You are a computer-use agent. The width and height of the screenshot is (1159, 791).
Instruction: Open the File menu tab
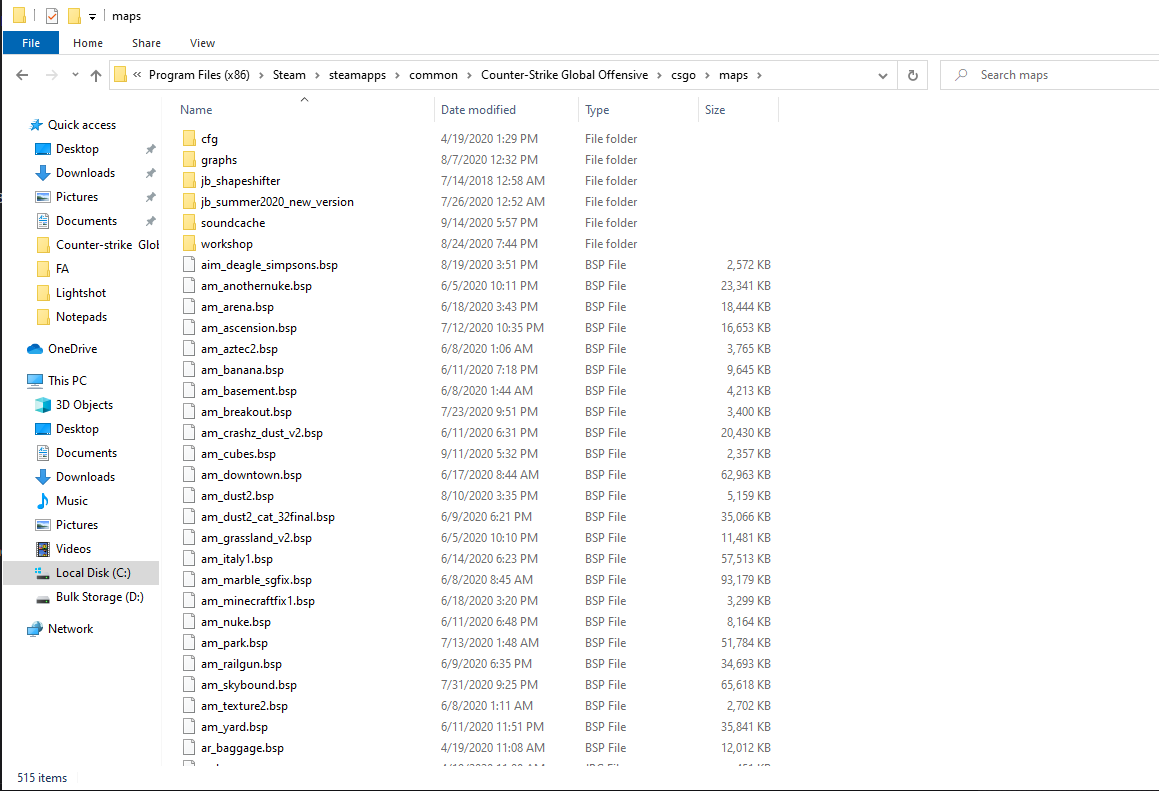pos(31,43)
